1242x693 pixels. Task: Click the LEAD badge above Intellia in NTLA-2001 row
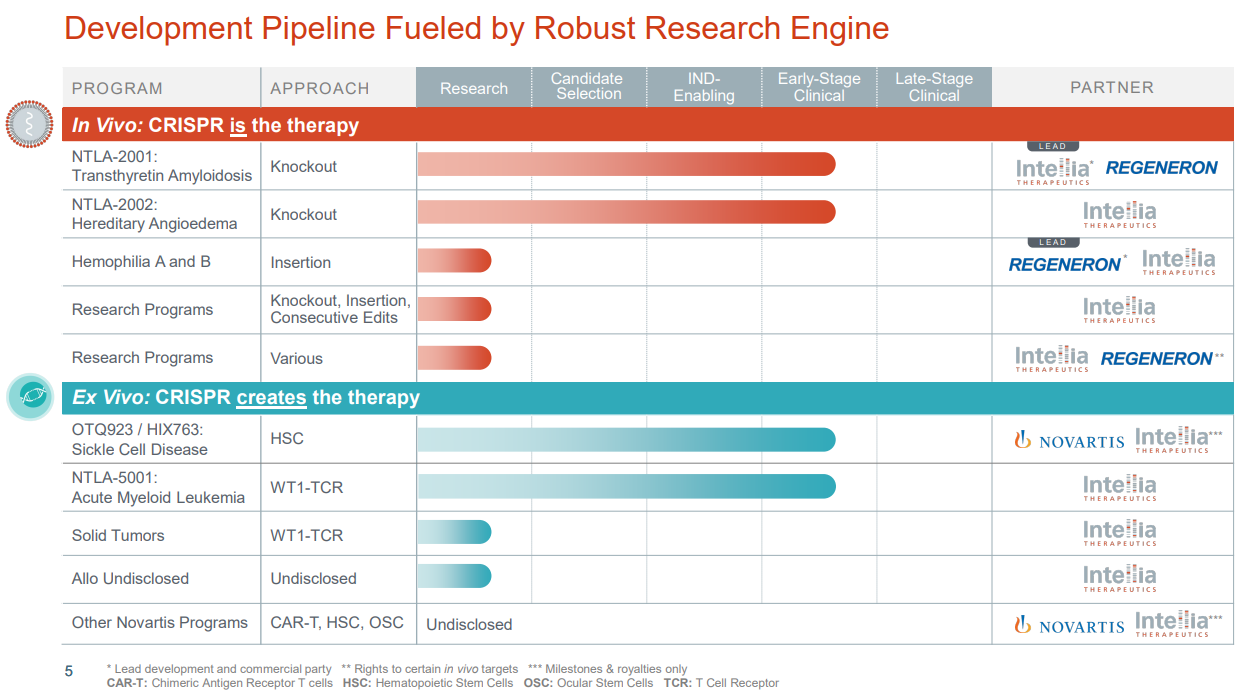tap(1053, 146)
